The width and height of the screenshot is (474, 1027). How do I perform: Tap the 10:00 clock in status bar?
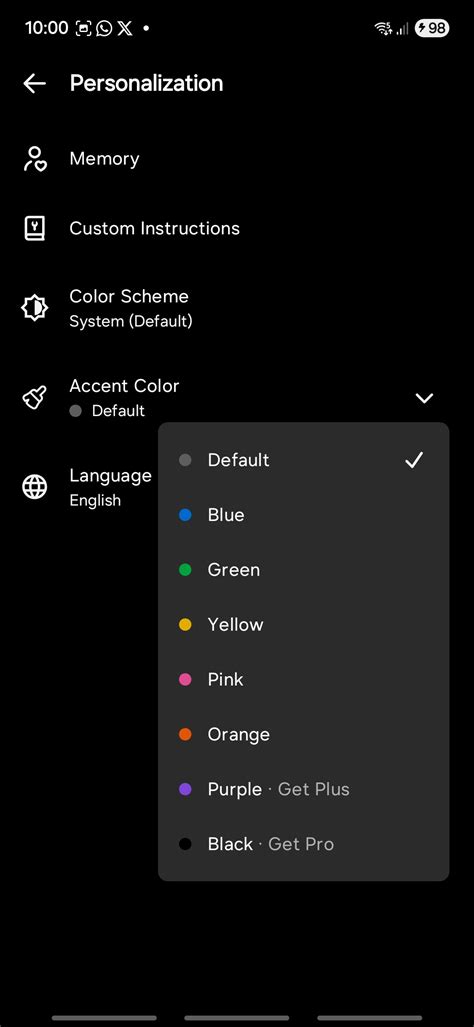(x=46, y=28)
